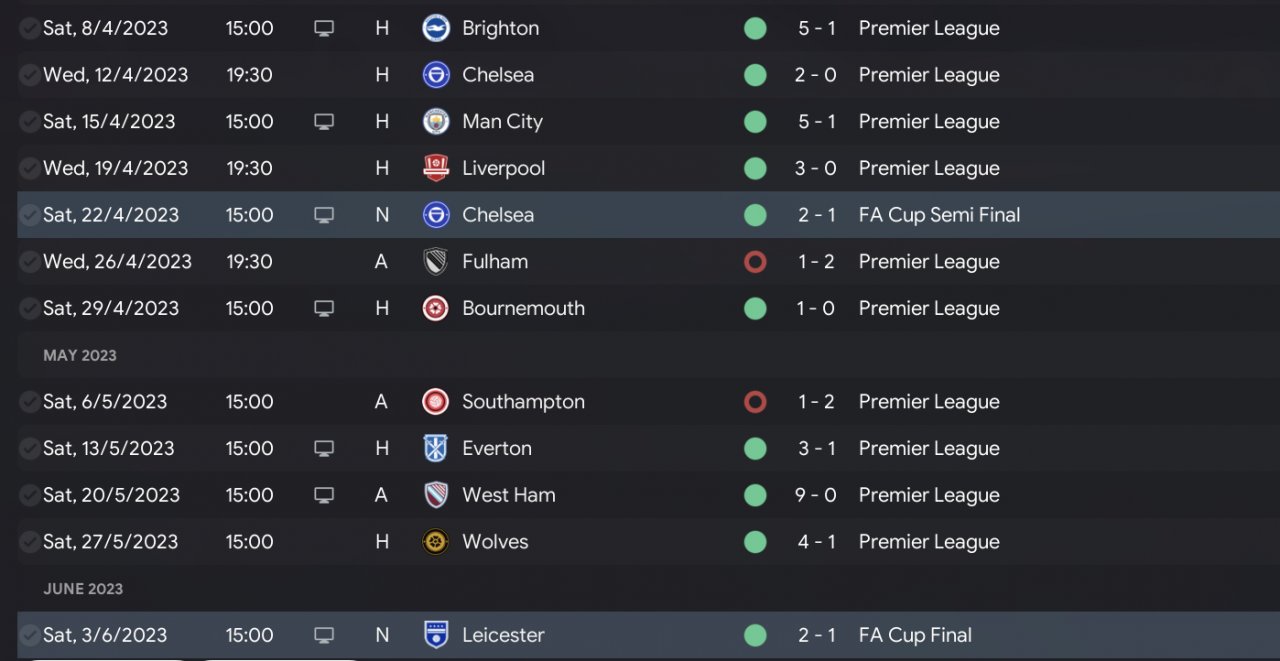The width and height of the screenshot is (1280, 661).
Task: View the 9 - 0 match result
Action: [816, 495]
